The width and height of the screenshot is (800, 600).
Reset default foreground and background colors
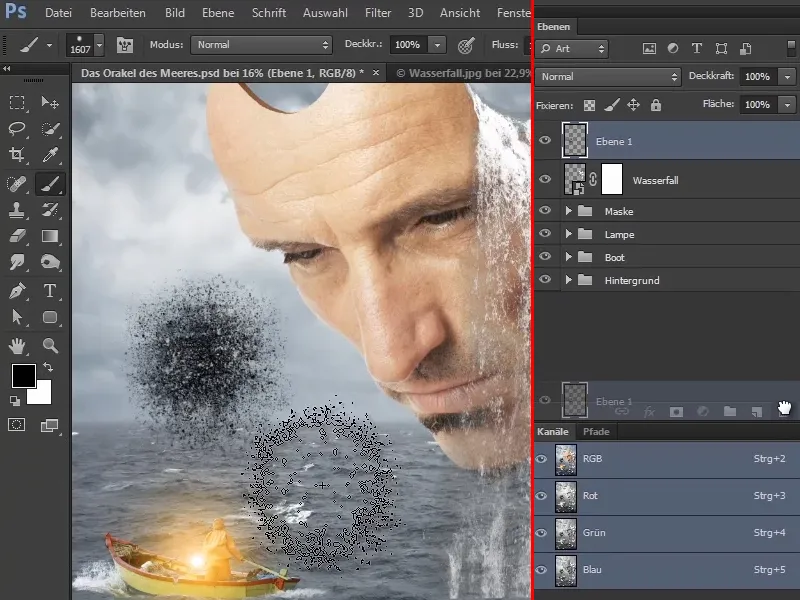click(15, 401)
